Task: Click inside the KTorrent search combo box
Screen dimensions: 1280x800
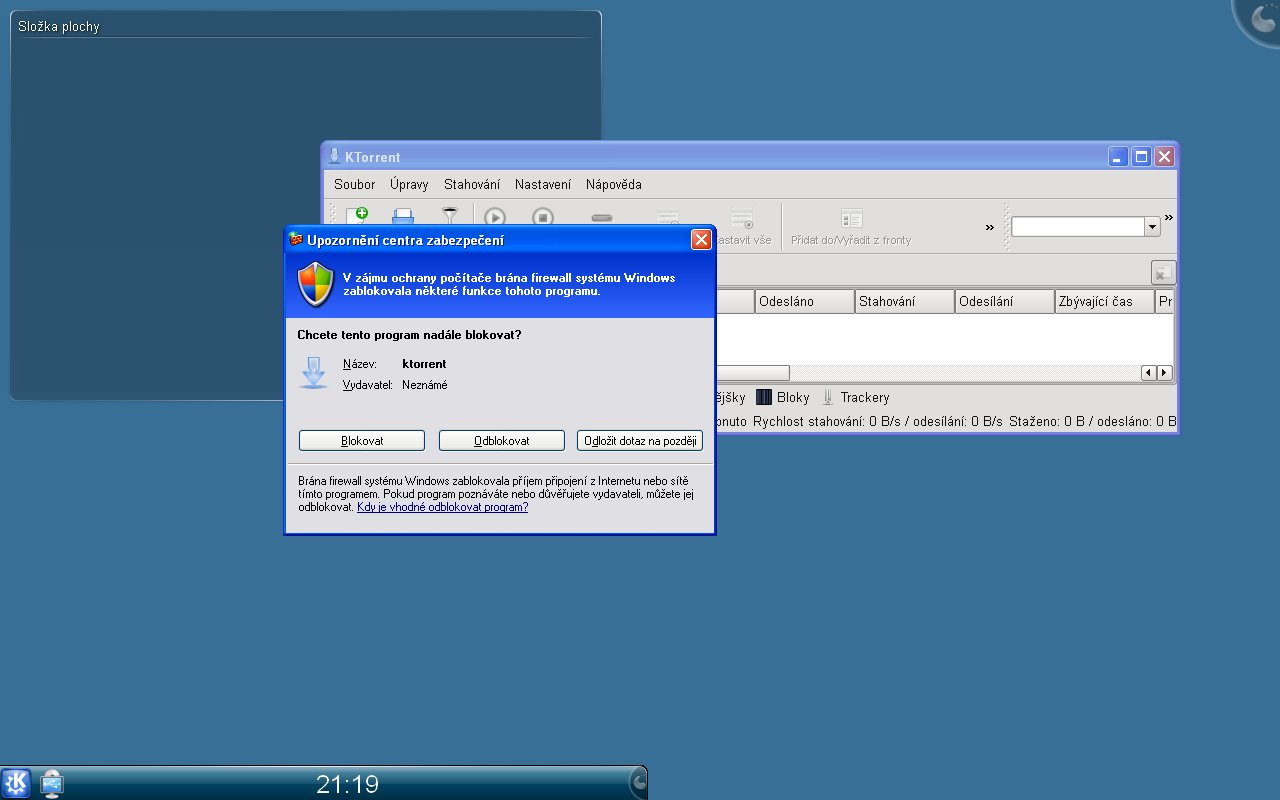Action: (1078, 227)
